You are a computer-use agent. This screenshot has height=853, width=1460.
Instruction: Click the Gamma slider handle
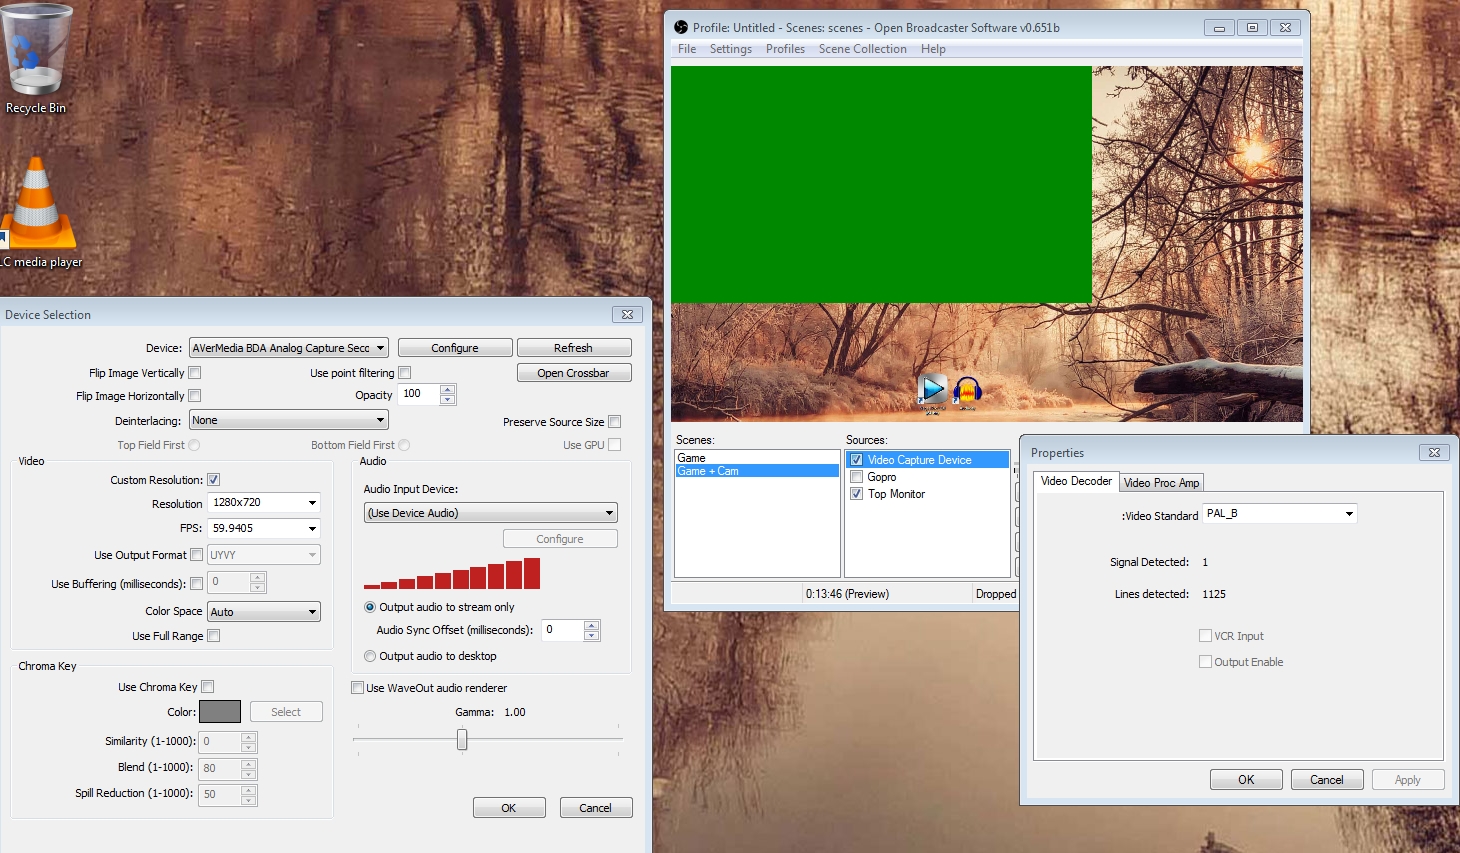pos(462,739)
